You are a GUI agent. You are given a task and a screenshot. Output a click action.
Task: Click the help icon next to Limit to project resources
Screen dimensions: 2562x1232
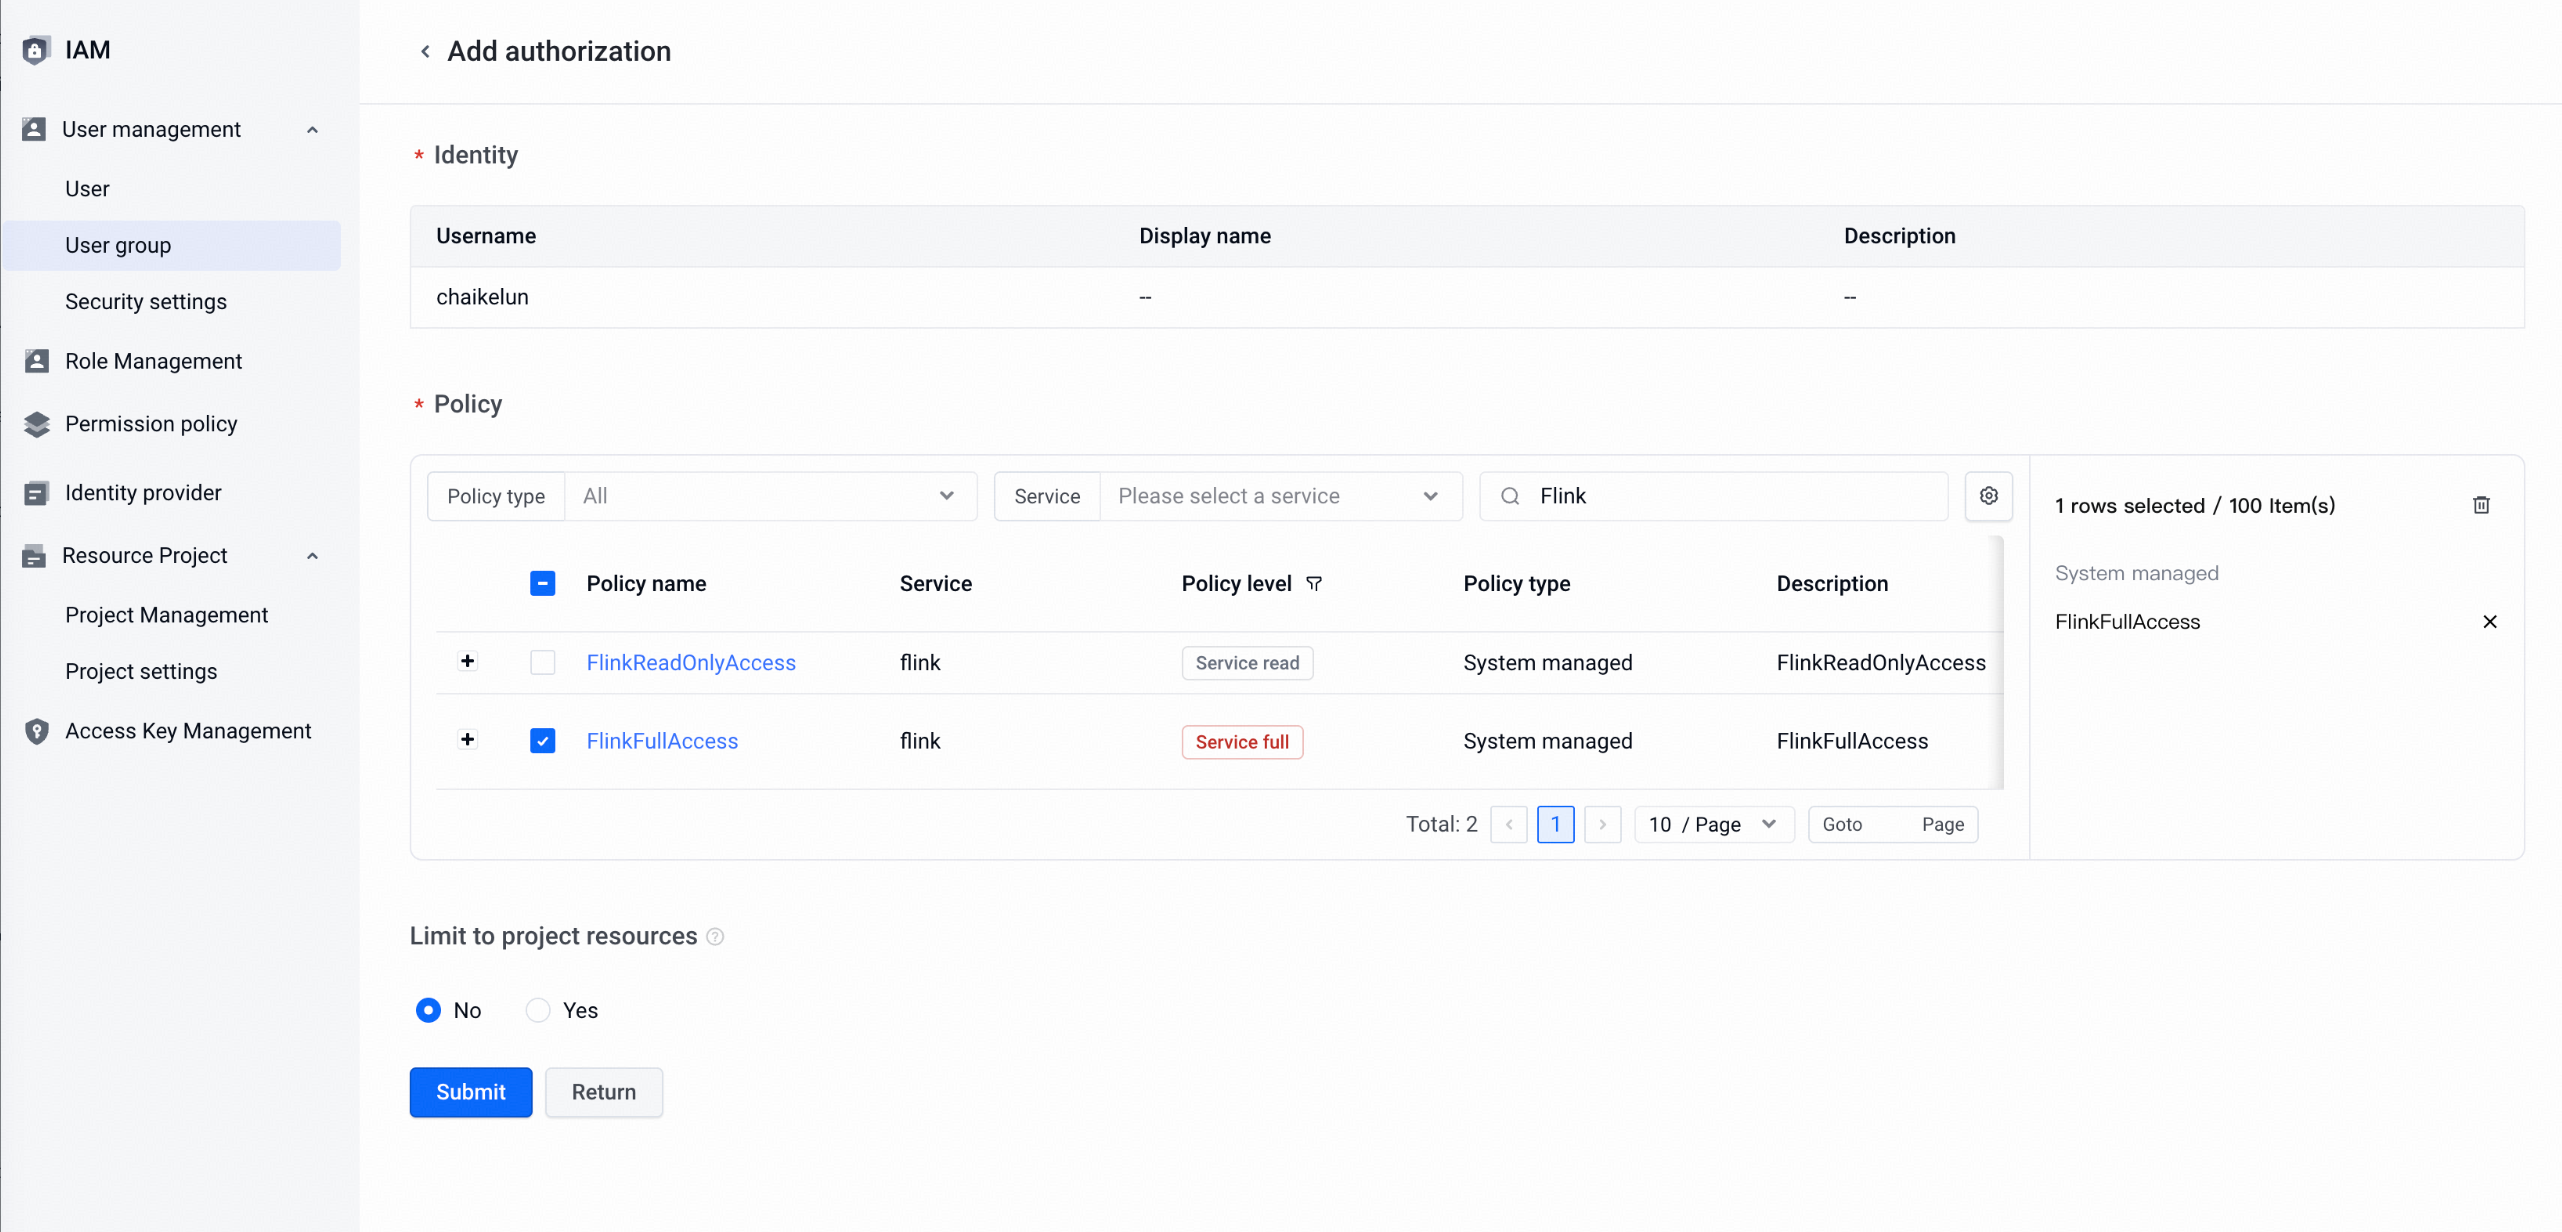pyautogui.click(x=715, y=936)
